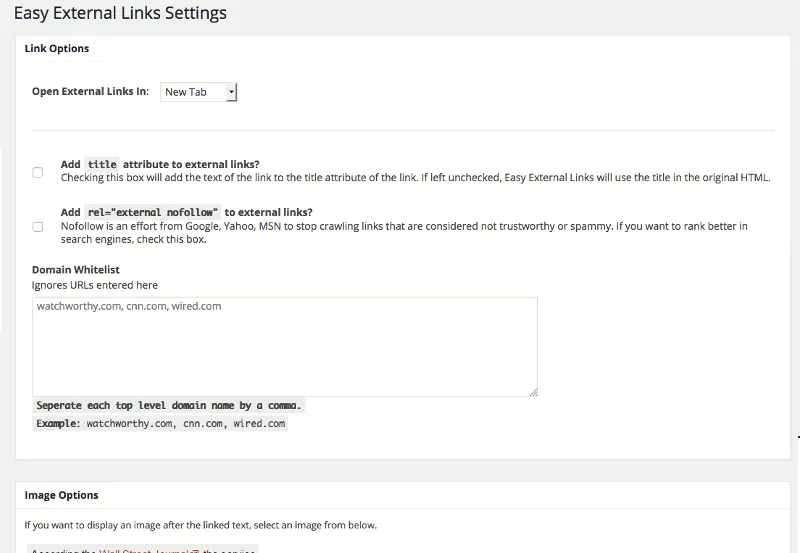Click the 'Easy External Links Settings' heading
This screenshot has height=553, width=800.
[x=120, y=13]
